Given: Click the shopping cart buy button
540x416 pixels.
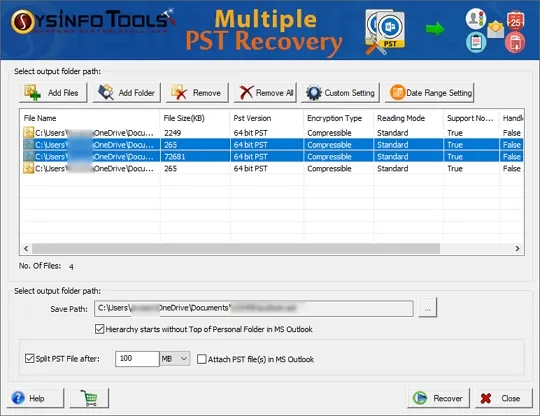Looking at the screenshot, I should (x=89, y=398).
